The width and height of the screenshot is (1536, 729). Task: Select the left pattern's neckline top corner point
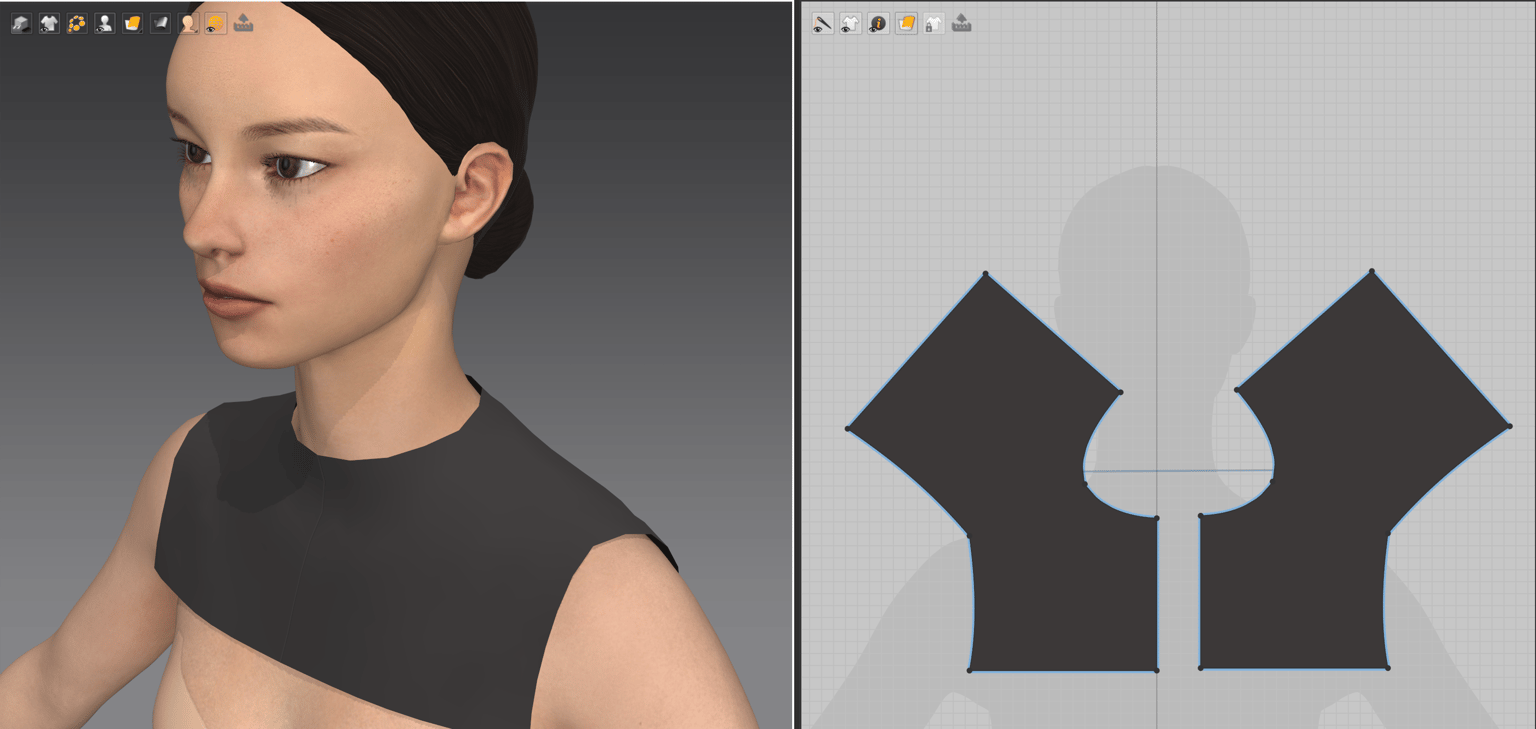[1120, 392]
